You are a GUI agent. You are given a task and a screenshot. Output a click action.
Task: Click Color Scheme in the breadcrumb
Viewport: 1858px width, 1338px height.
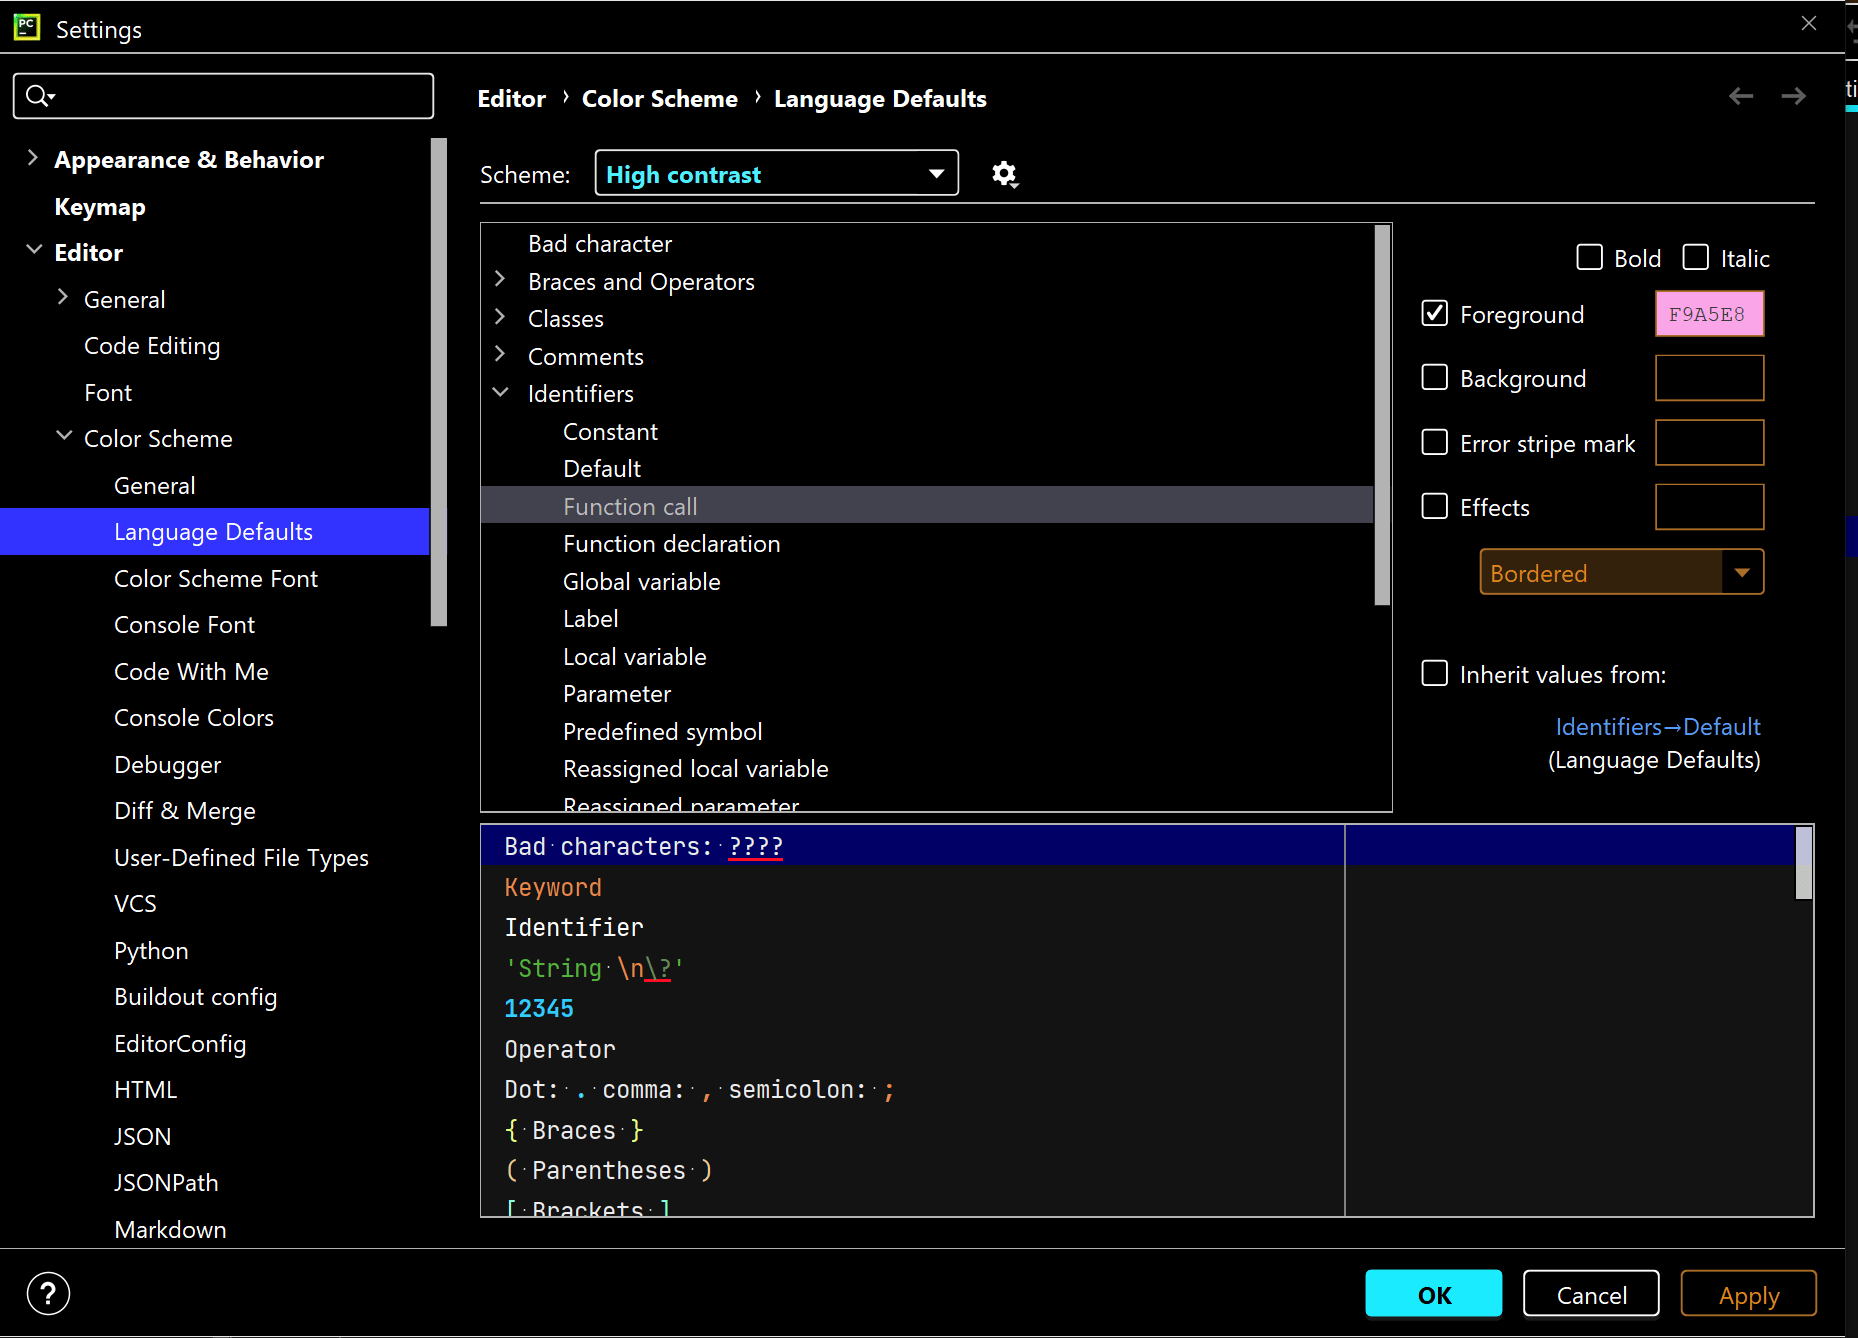tap(660, 99)
